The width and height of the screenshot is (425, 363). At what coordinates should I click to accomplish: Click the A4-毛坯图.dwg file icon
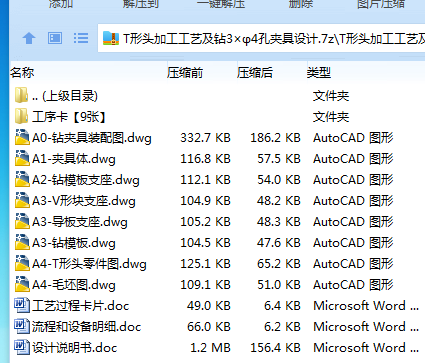tap(22, 284)
